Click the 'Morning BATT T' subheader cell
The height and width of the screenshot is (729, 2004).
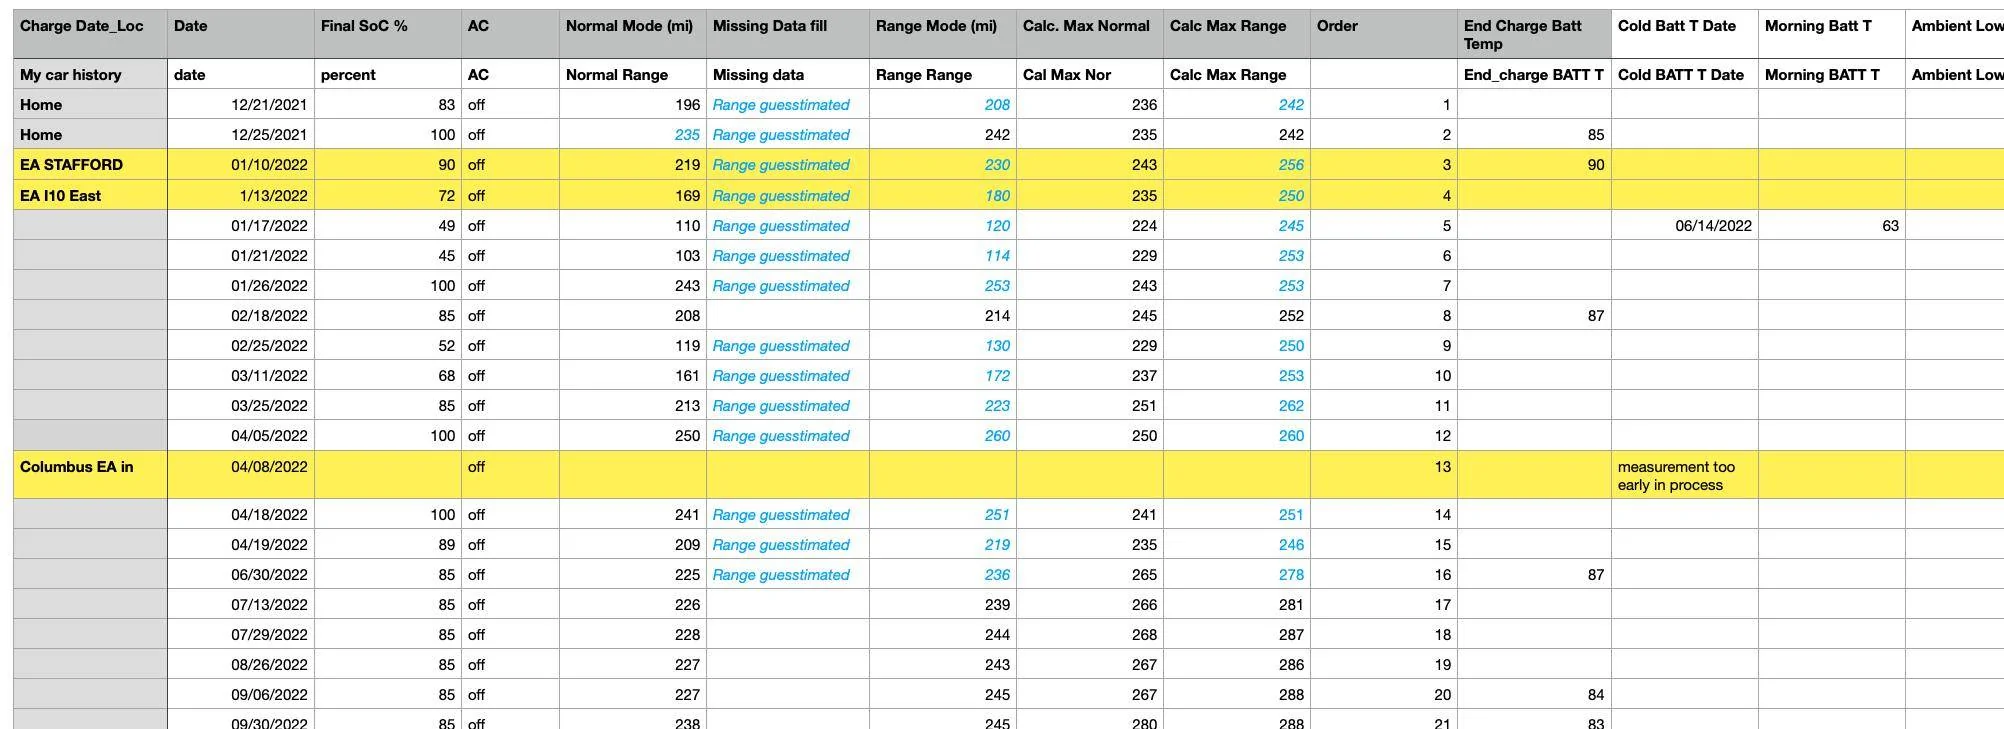pos(1831,74)
